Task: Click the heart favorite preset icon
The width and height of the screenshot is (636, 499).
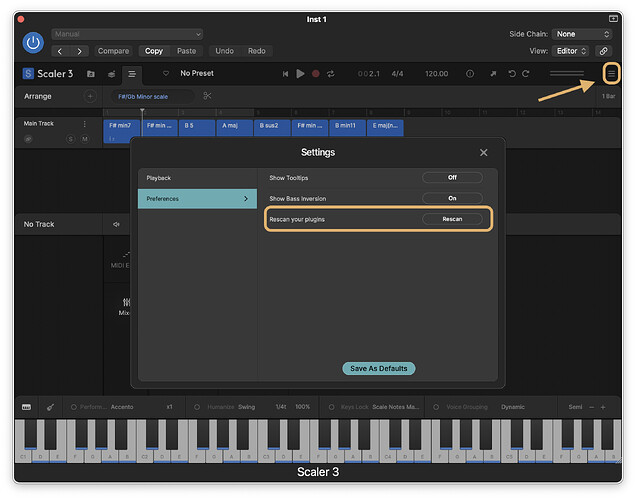Action: pyautogui.click(x=166, y=74)
